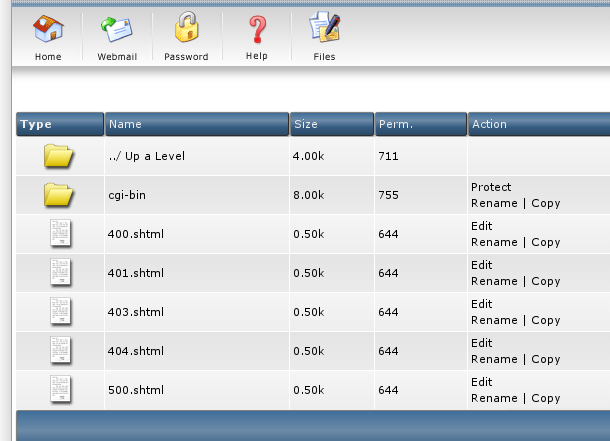This screenshot has width=610, height=441.
Task: Click Copy for 401.shtml
Action: click(546, 281)
